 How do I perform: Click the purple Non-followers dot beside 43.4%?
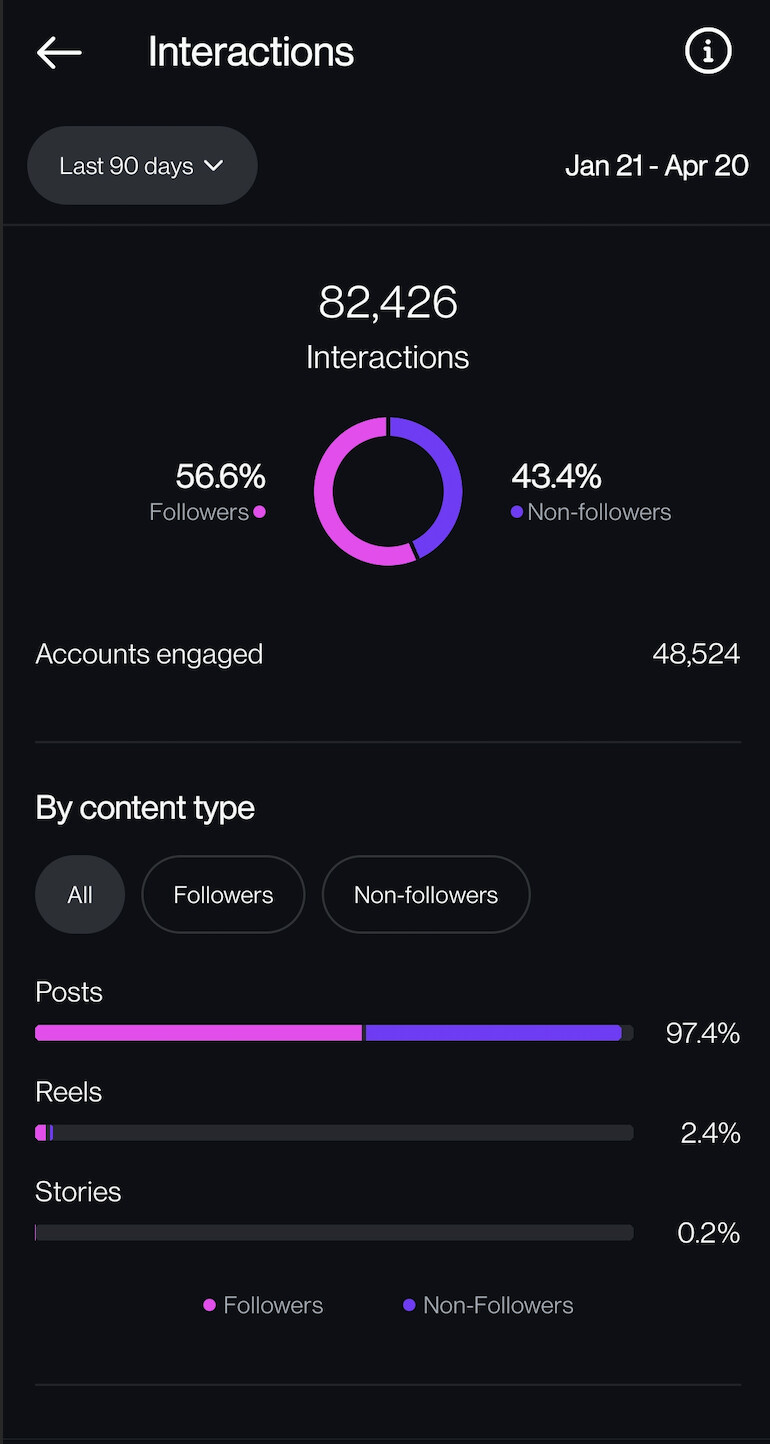point(517,512)
